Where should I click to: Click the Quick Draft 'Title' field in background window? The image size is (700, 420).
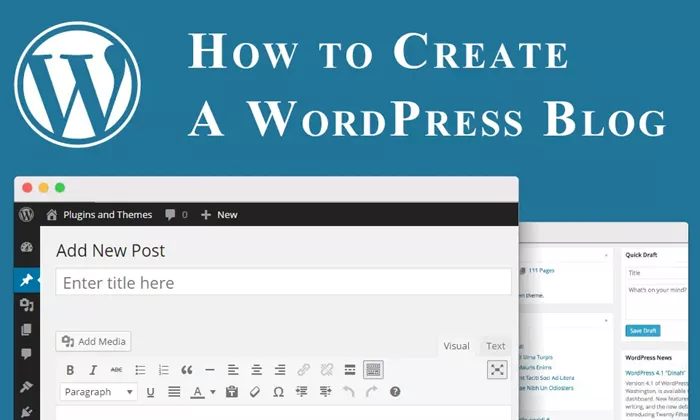pyautogui.click(x=656, y=273)
